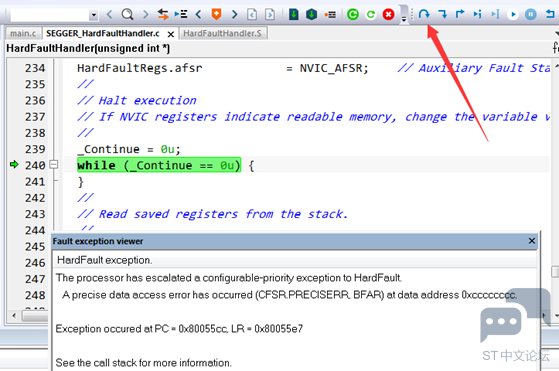This screenshot has height=371, width=559.
Task: Click the Find Previous arrow icon
Action: click(109, 15)
